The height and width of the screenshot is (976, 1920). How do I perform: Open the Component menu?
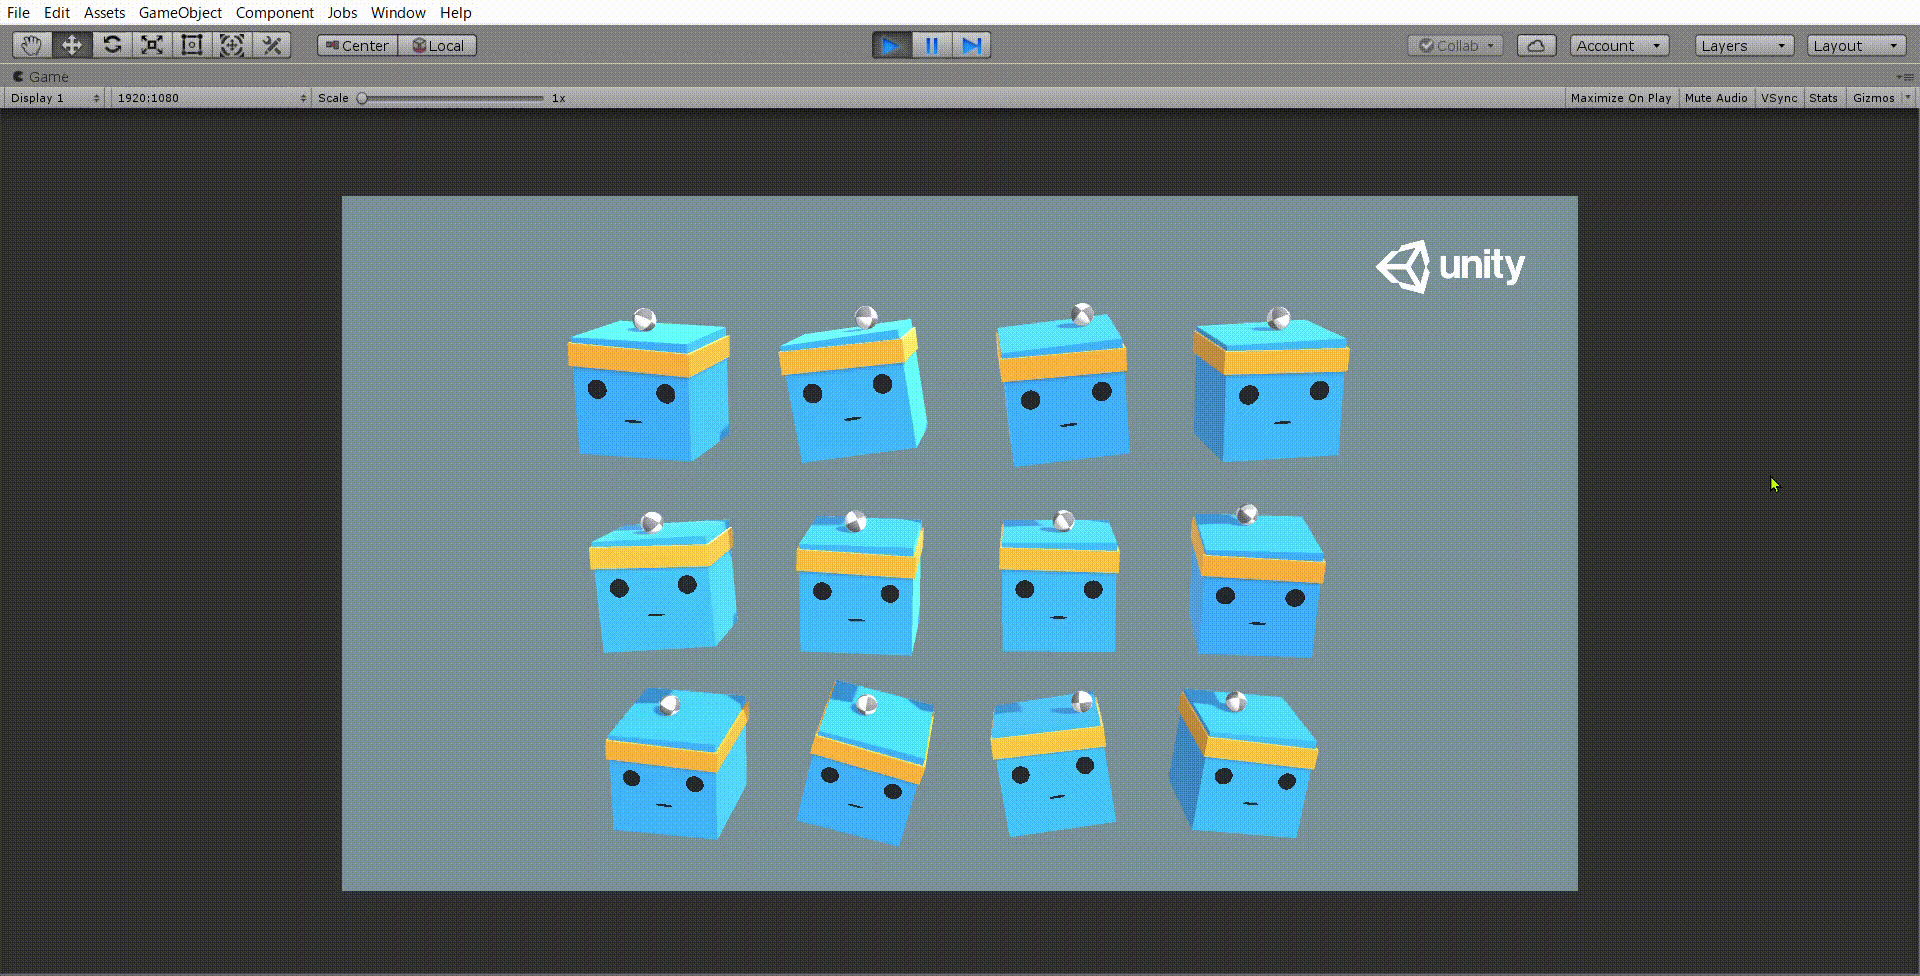pyautogui.click(x=274, y=12)
